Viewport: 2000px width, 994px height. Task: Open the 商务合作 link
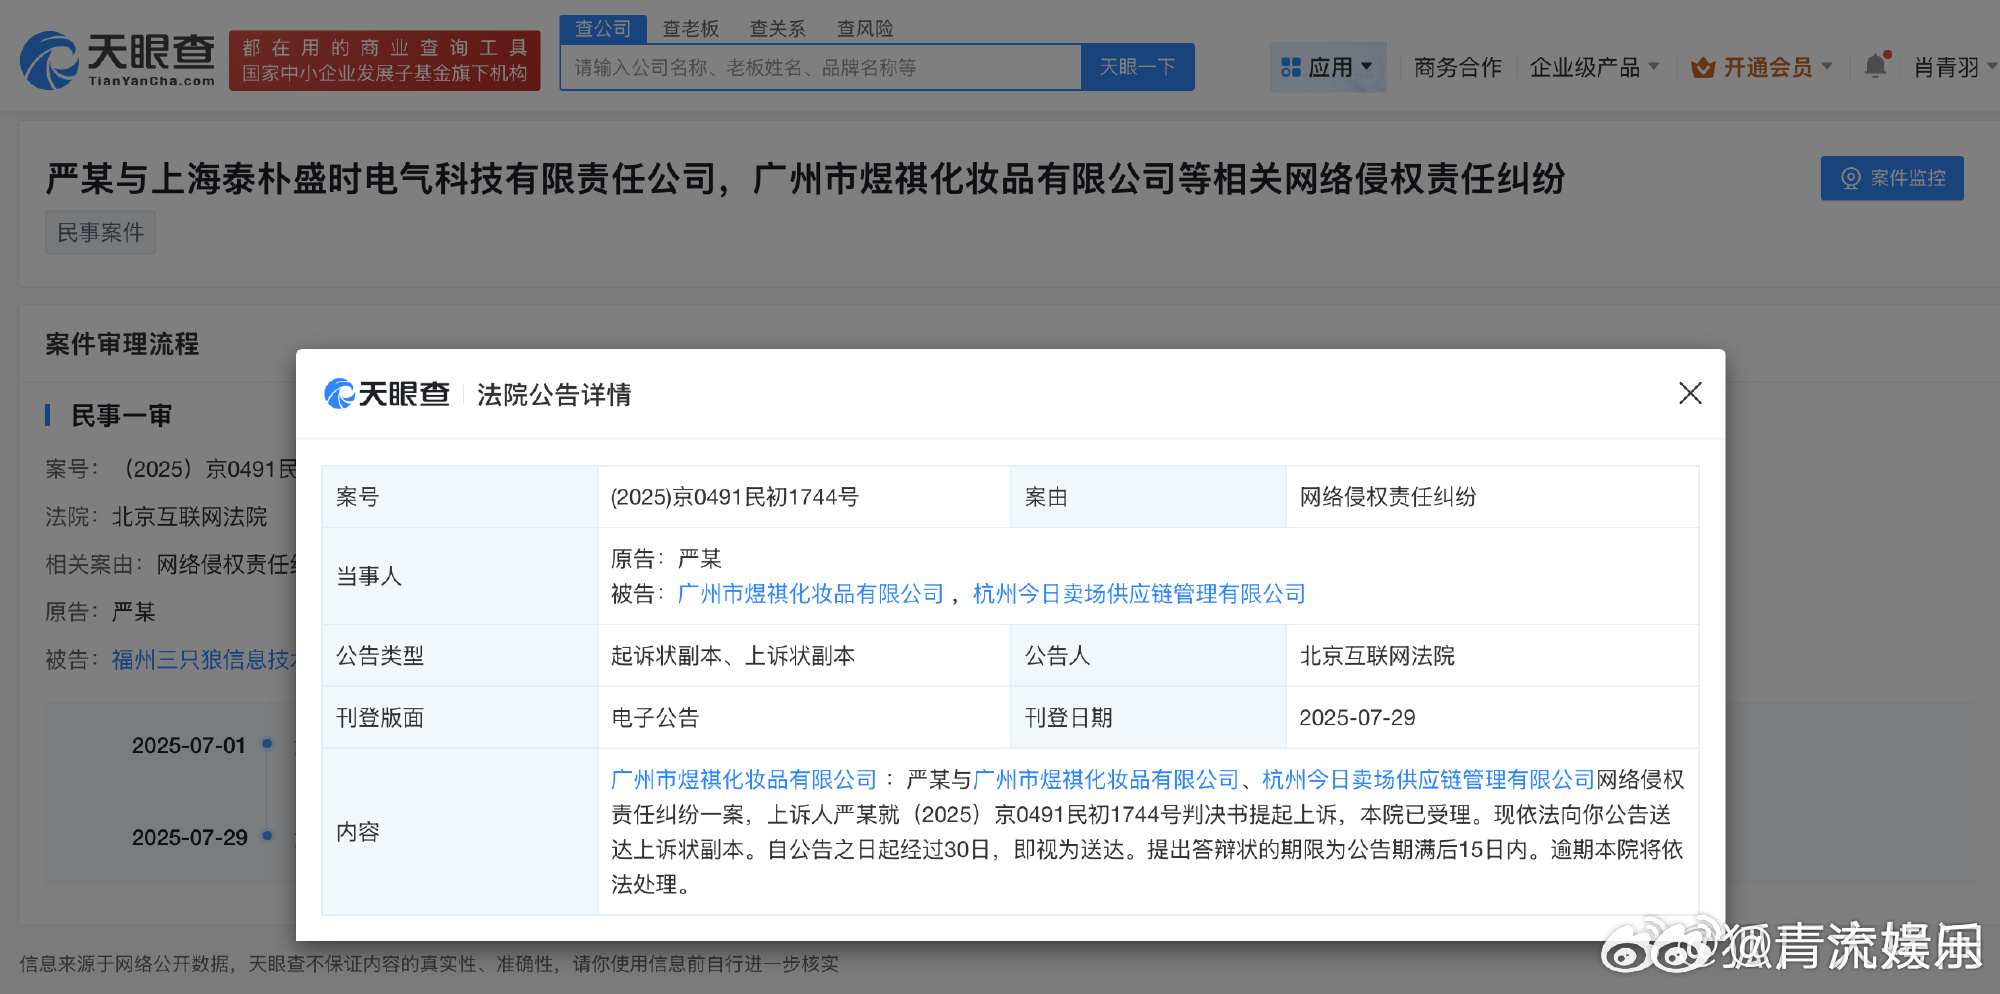coord(1457,67)
